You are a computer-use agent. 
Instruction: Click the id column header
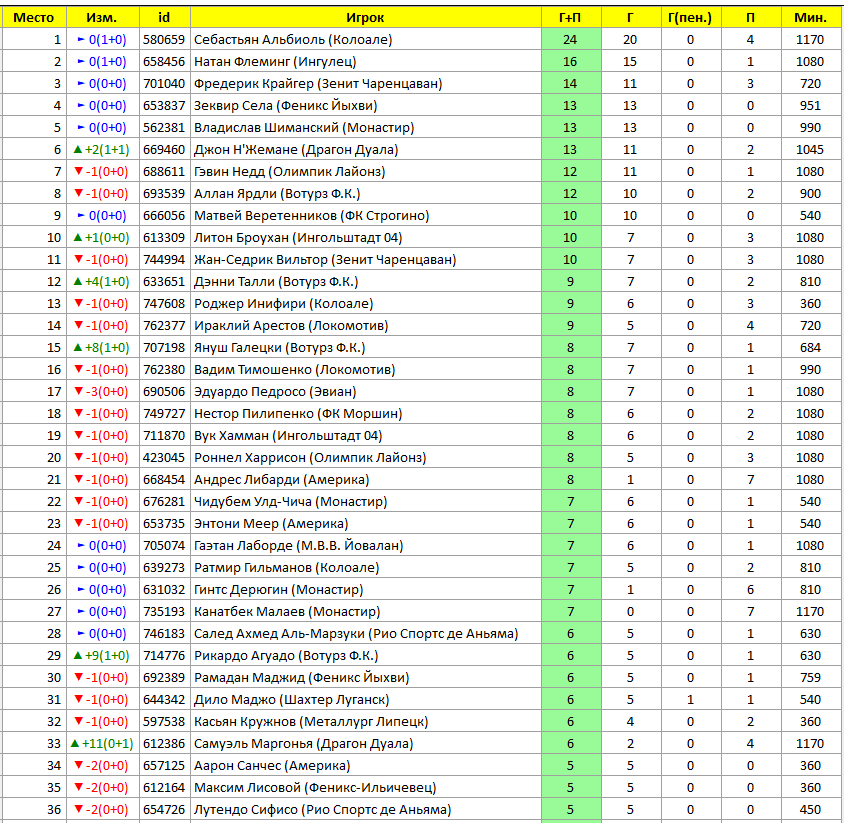[164, 18]
